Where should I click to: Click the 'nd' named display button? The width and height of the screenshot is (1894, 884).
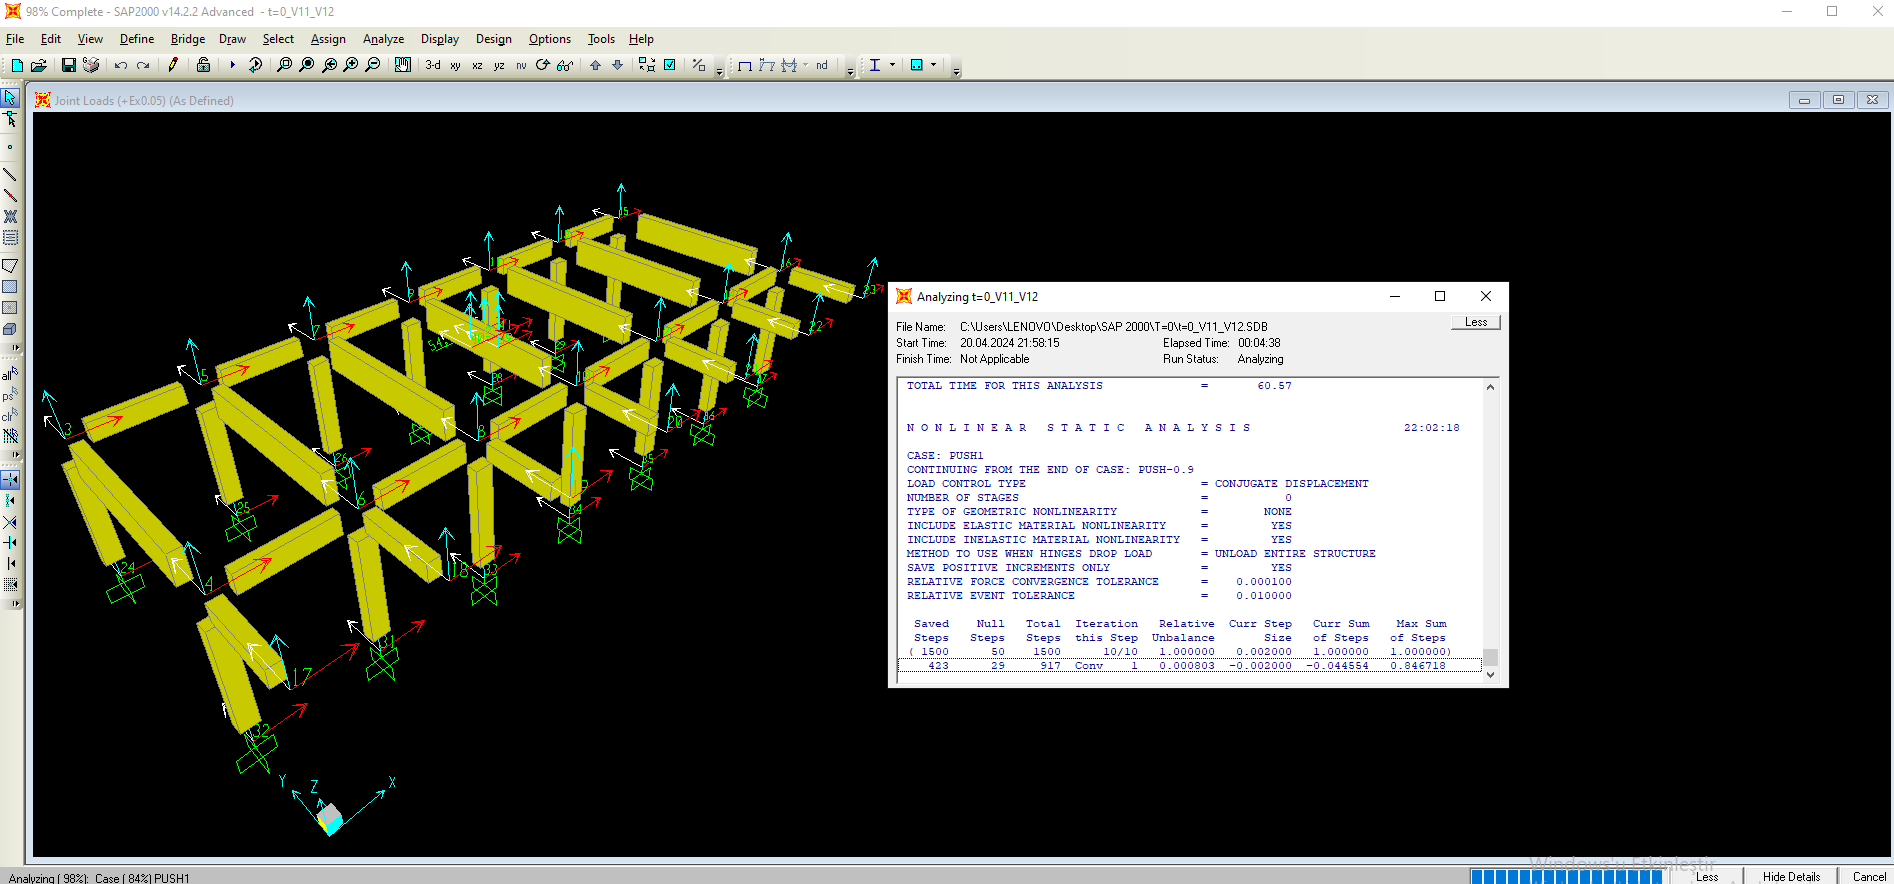pyautogui.click(x=822, y=65)
